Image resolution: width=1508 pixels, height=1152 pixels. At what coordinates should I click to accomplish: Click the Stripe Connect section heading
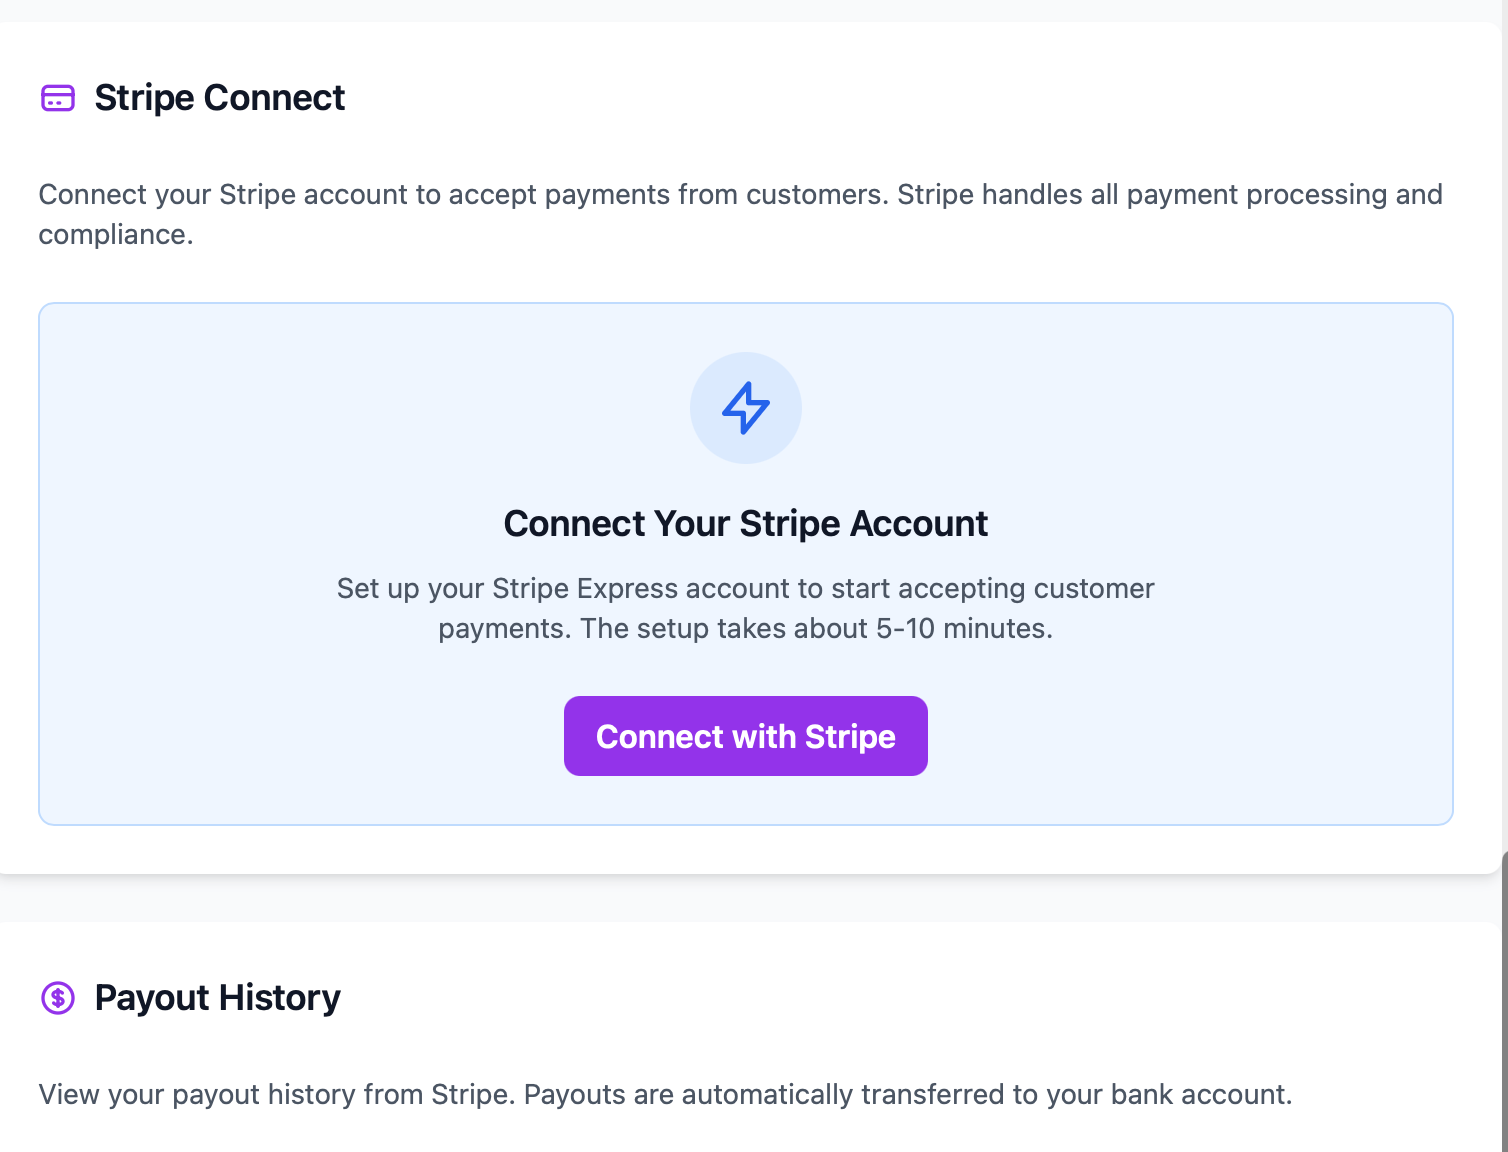[219, 98]
